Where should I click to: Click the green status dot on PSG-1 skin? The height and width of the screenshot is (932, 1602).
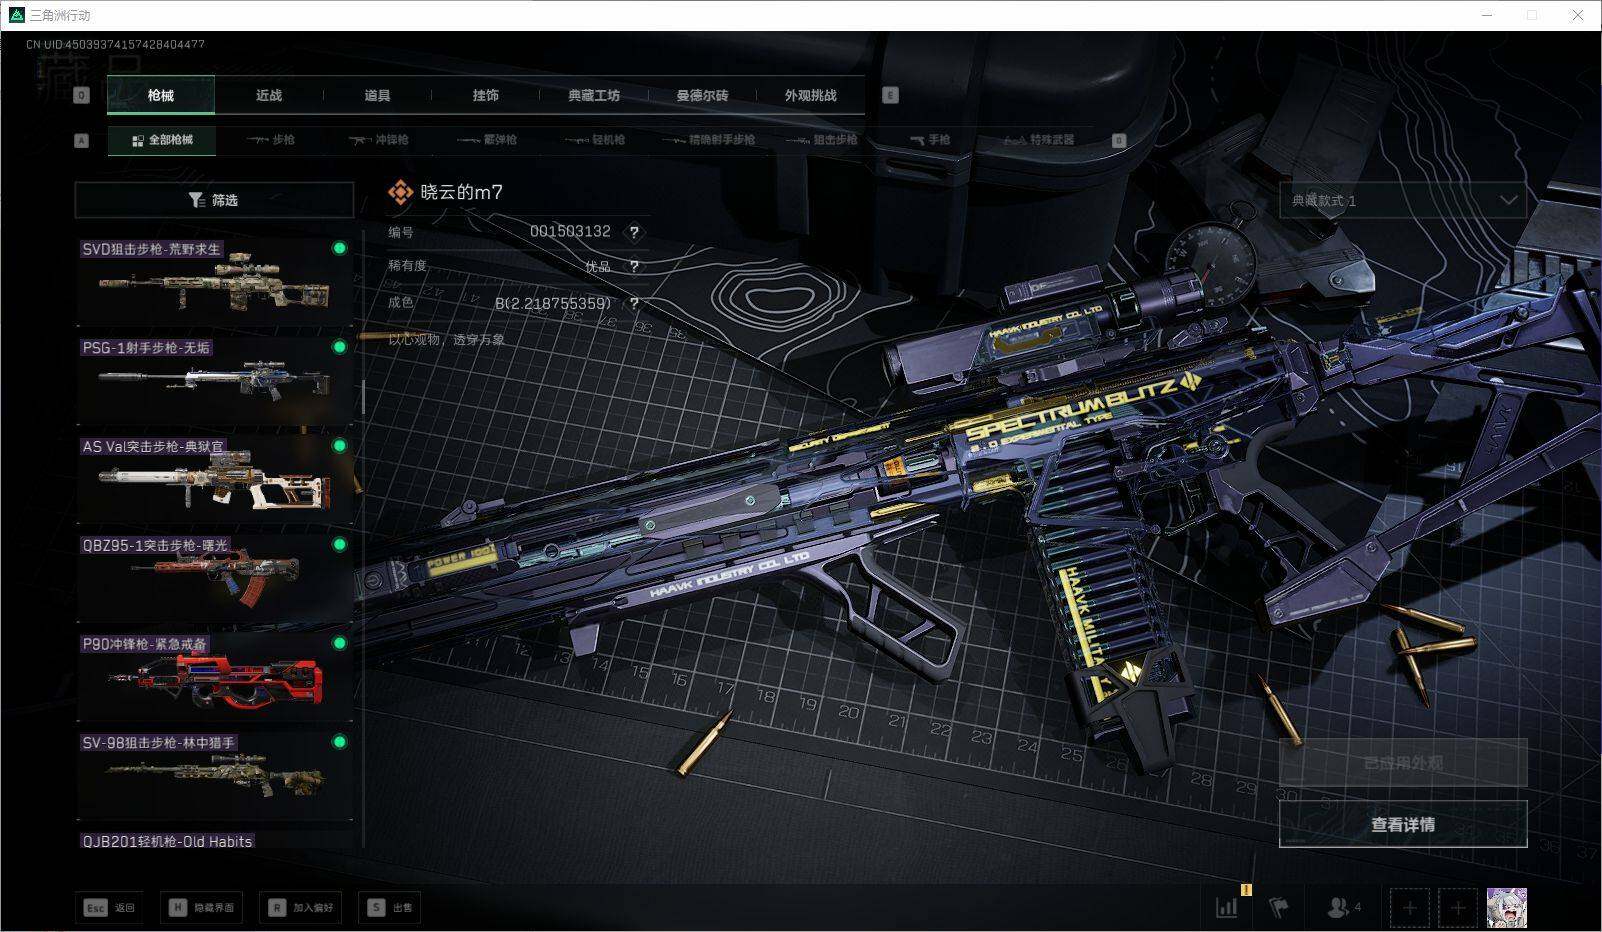pos(339,347)
